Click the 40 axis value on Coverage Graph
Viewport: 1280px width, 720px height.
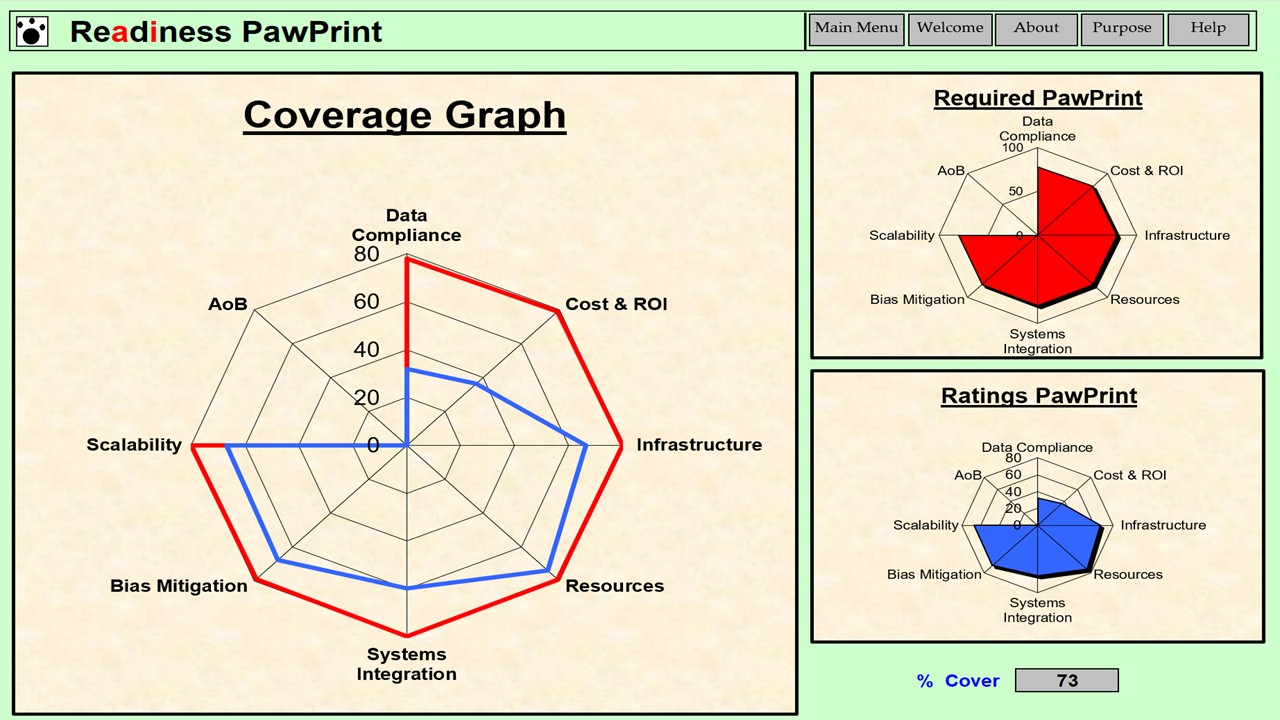point(367,350)
